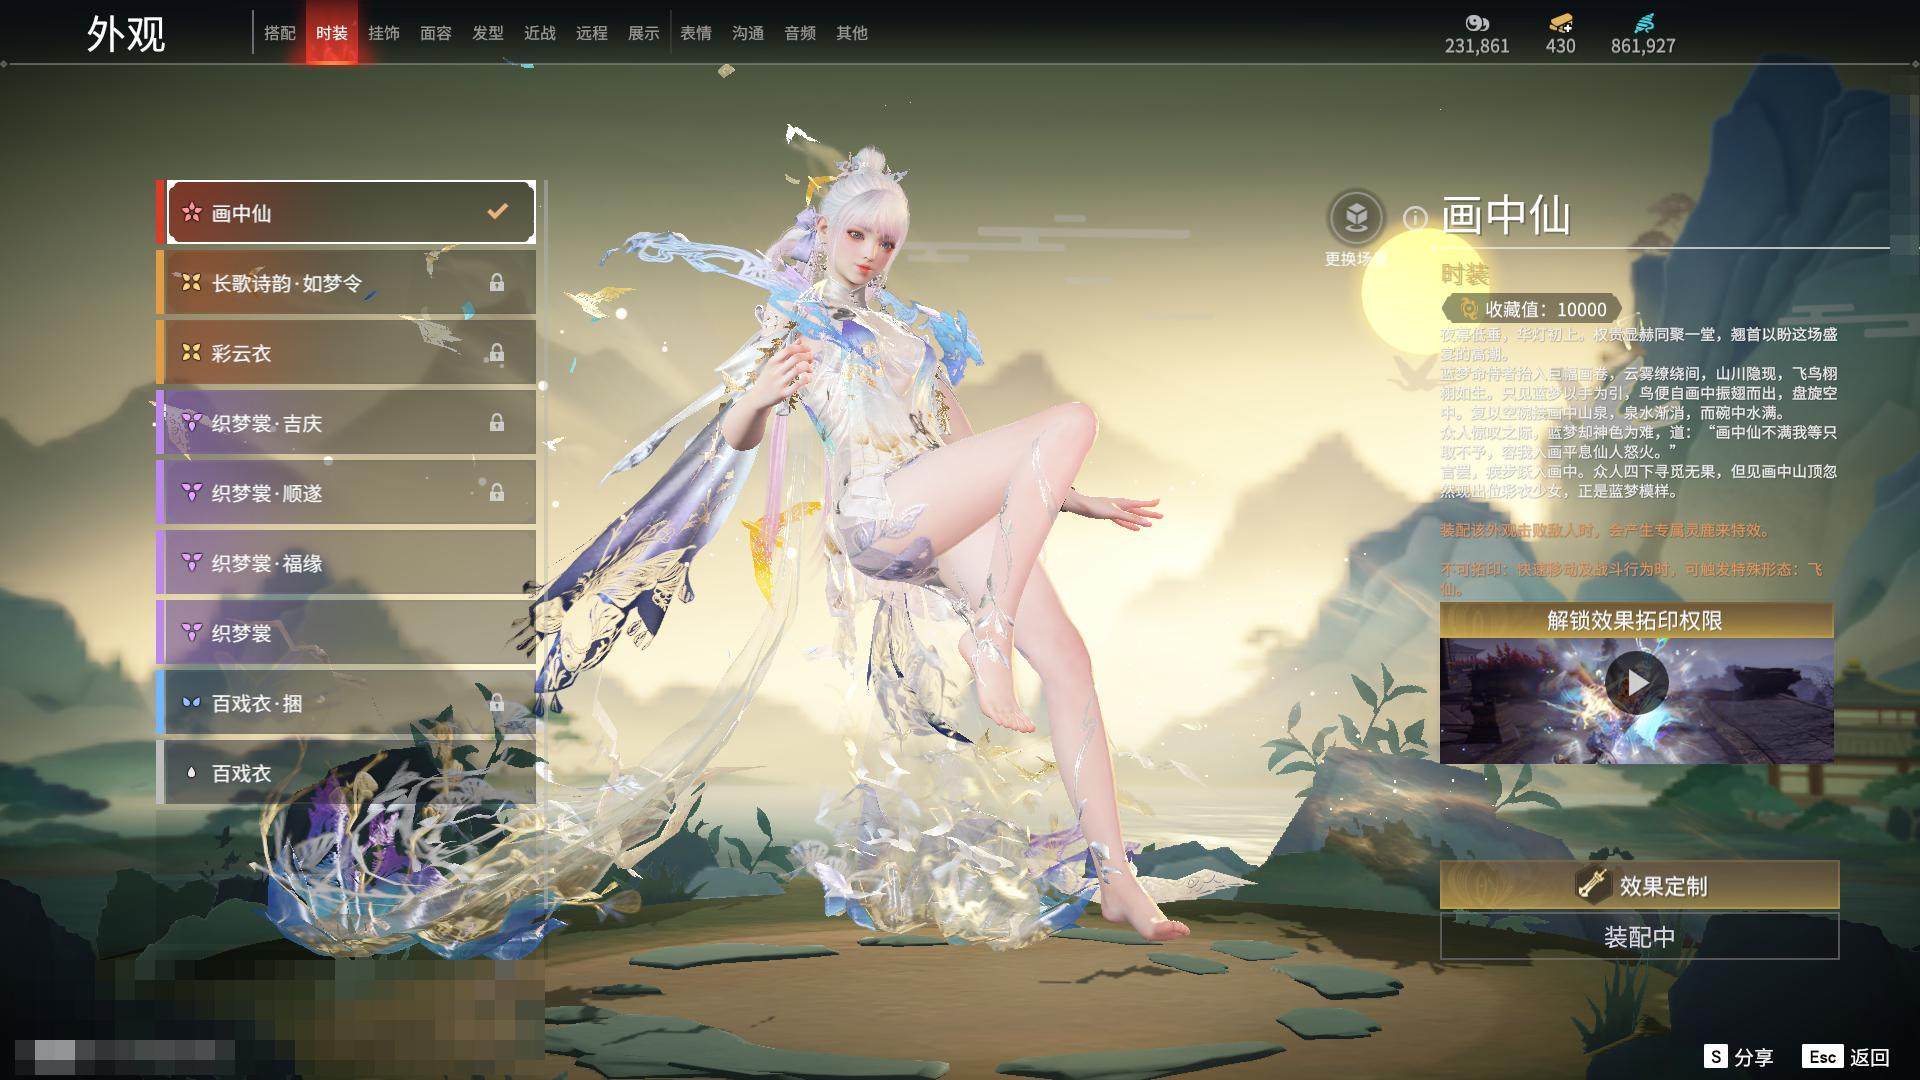The width and height of the screenshot is (1920, 1080).
Task: Click the lock icon on 彩云衣
Action: coord(496,353)
